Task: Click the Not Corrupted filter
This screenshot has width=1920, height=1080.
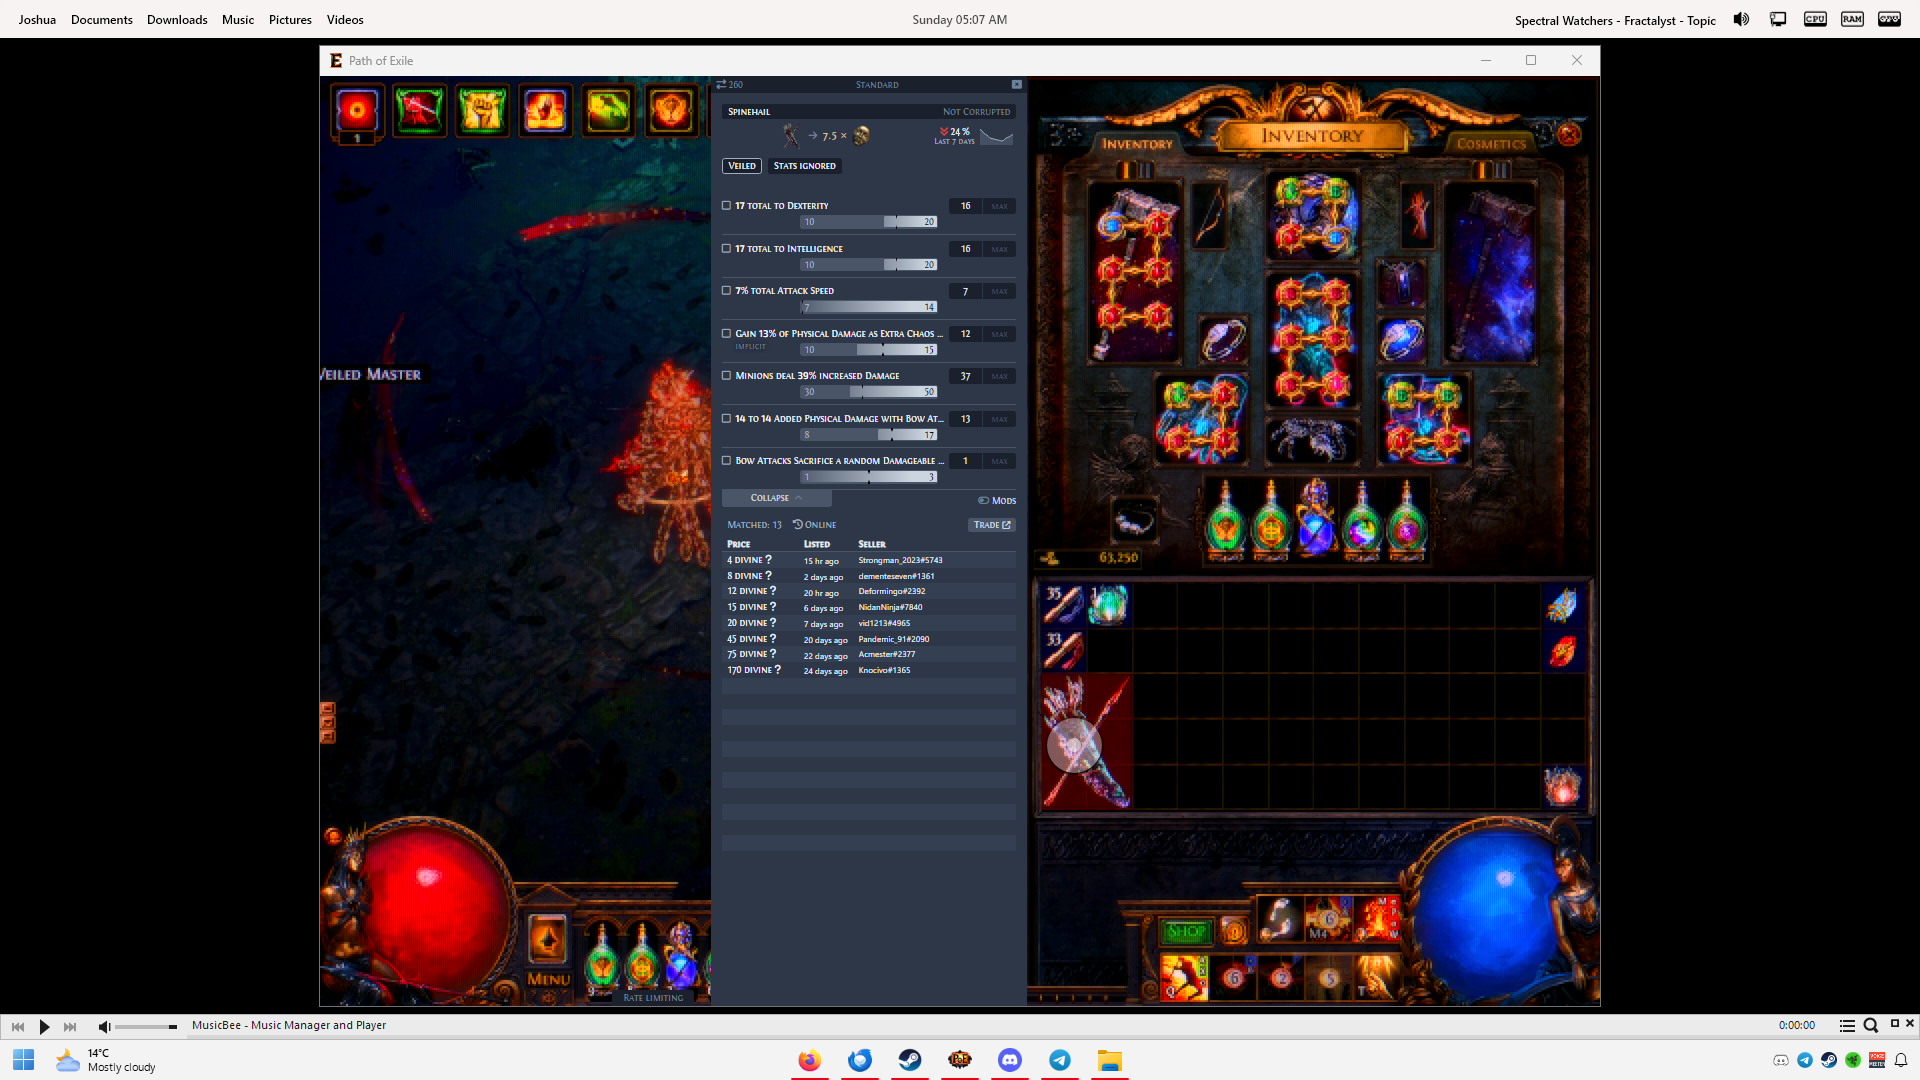Action: click(976, 112)
